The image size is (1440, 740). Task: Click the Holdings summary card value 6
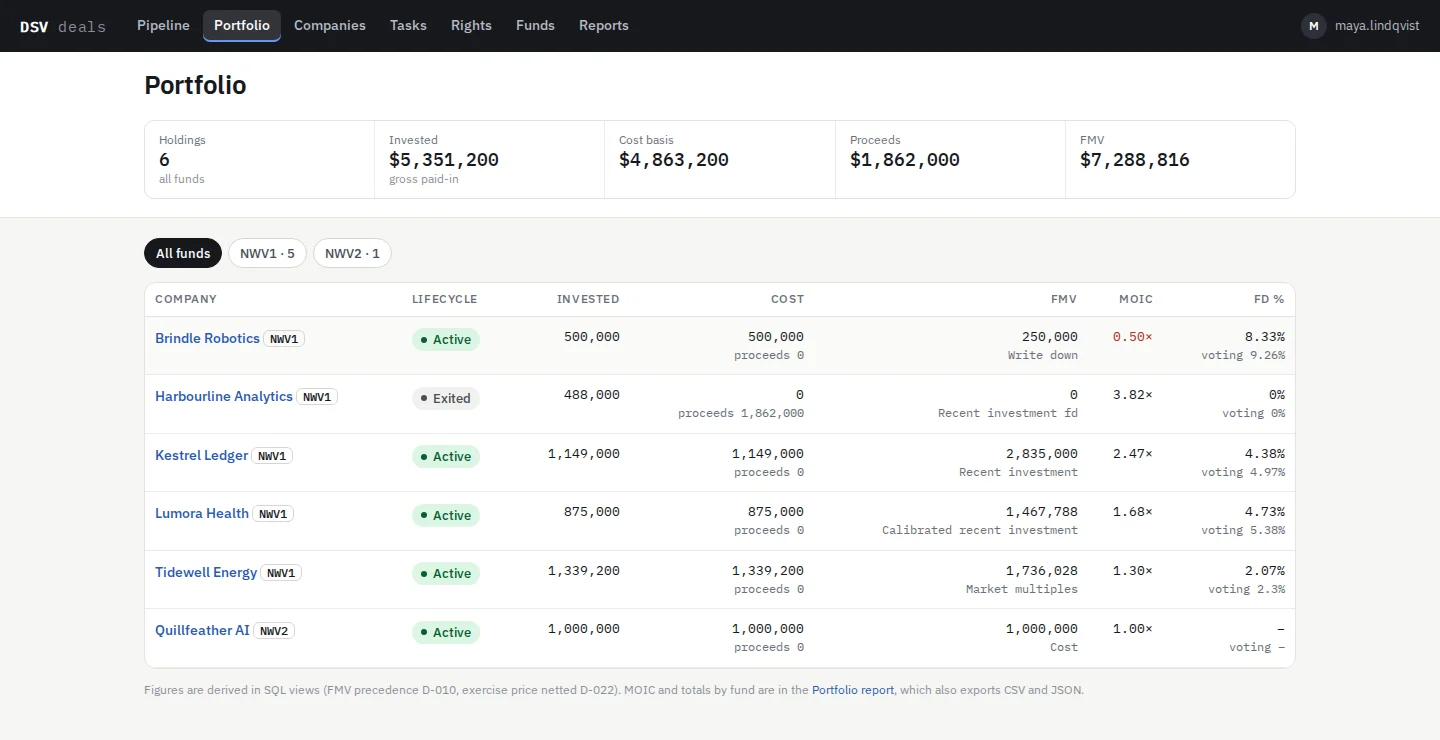pos(164,160)
